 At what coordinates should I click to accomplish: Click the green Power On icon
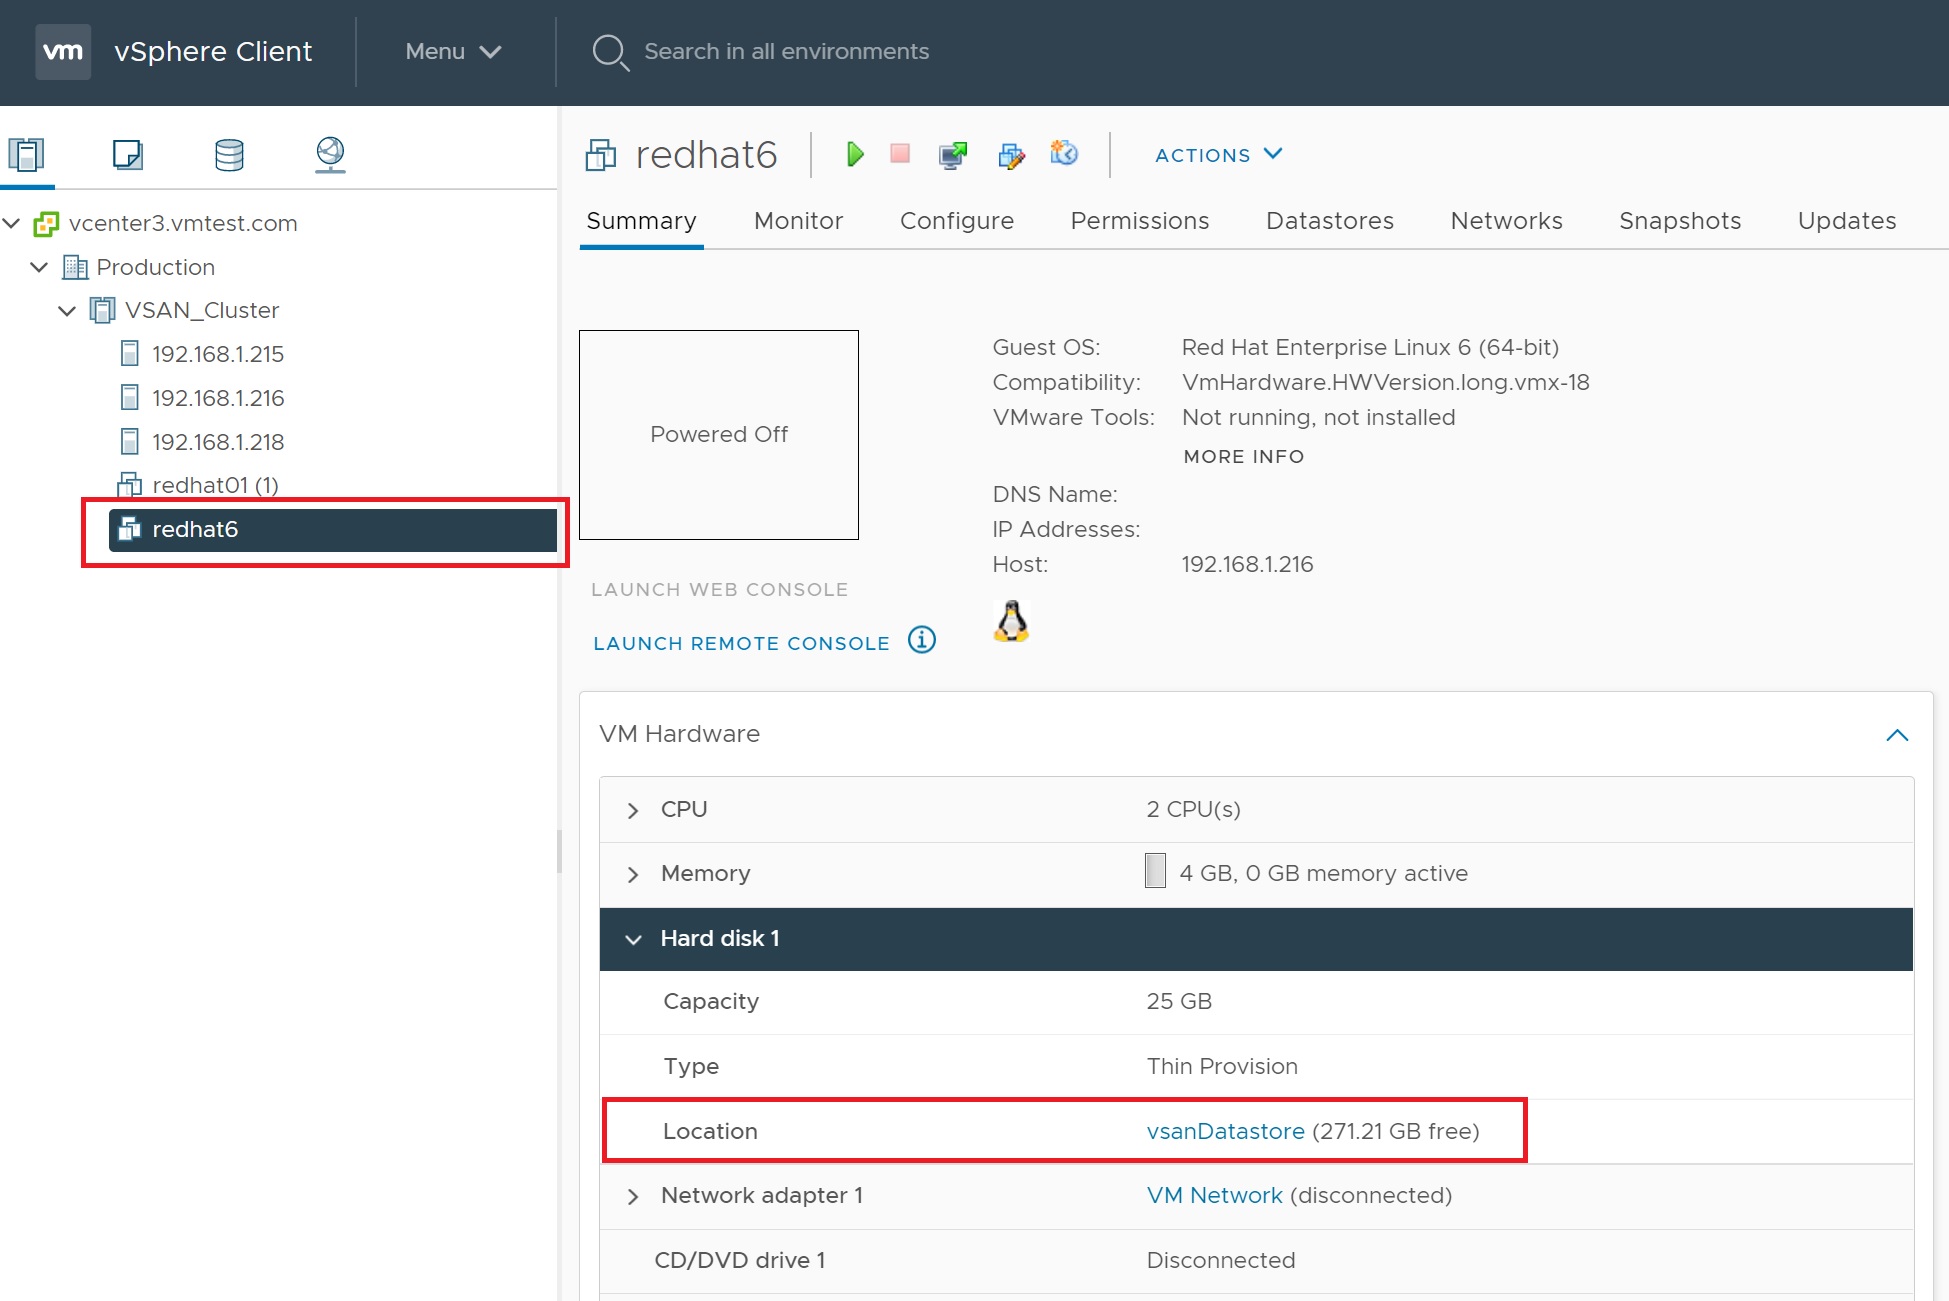coord(855,154)
